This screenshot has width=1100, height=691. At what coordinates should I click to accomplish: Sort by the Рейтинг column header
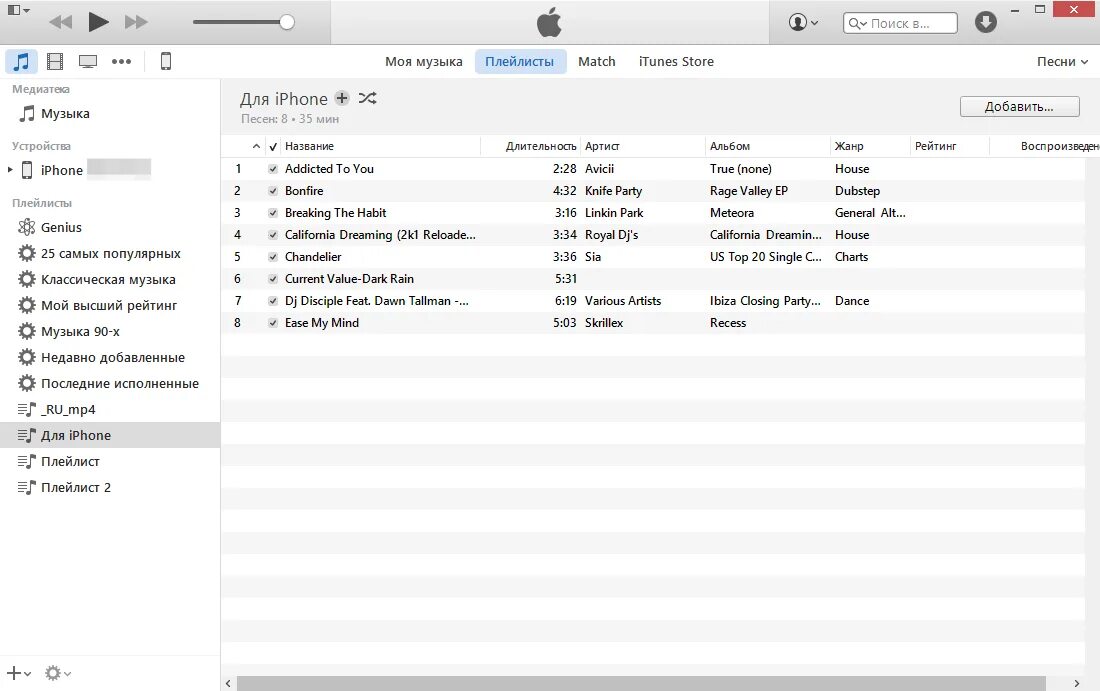point(950,146)
